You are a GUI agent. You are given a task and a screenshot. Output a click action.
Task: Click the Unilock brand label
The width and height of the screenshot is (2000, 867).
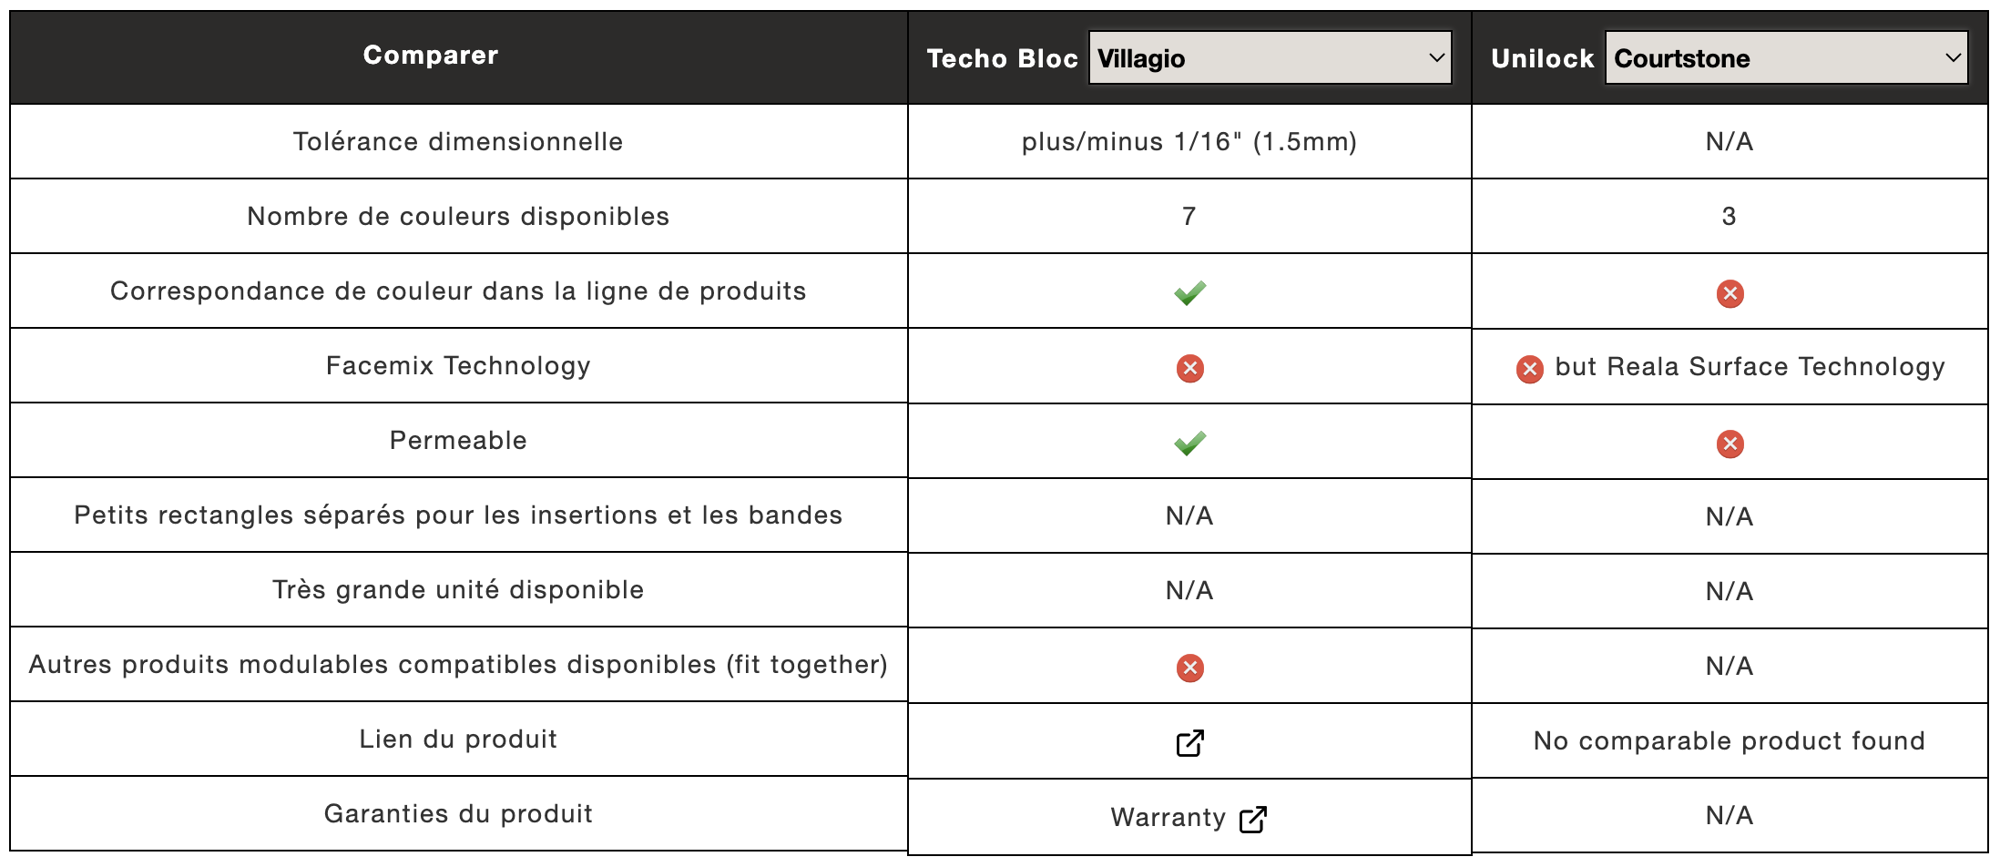click(1542, 59)
